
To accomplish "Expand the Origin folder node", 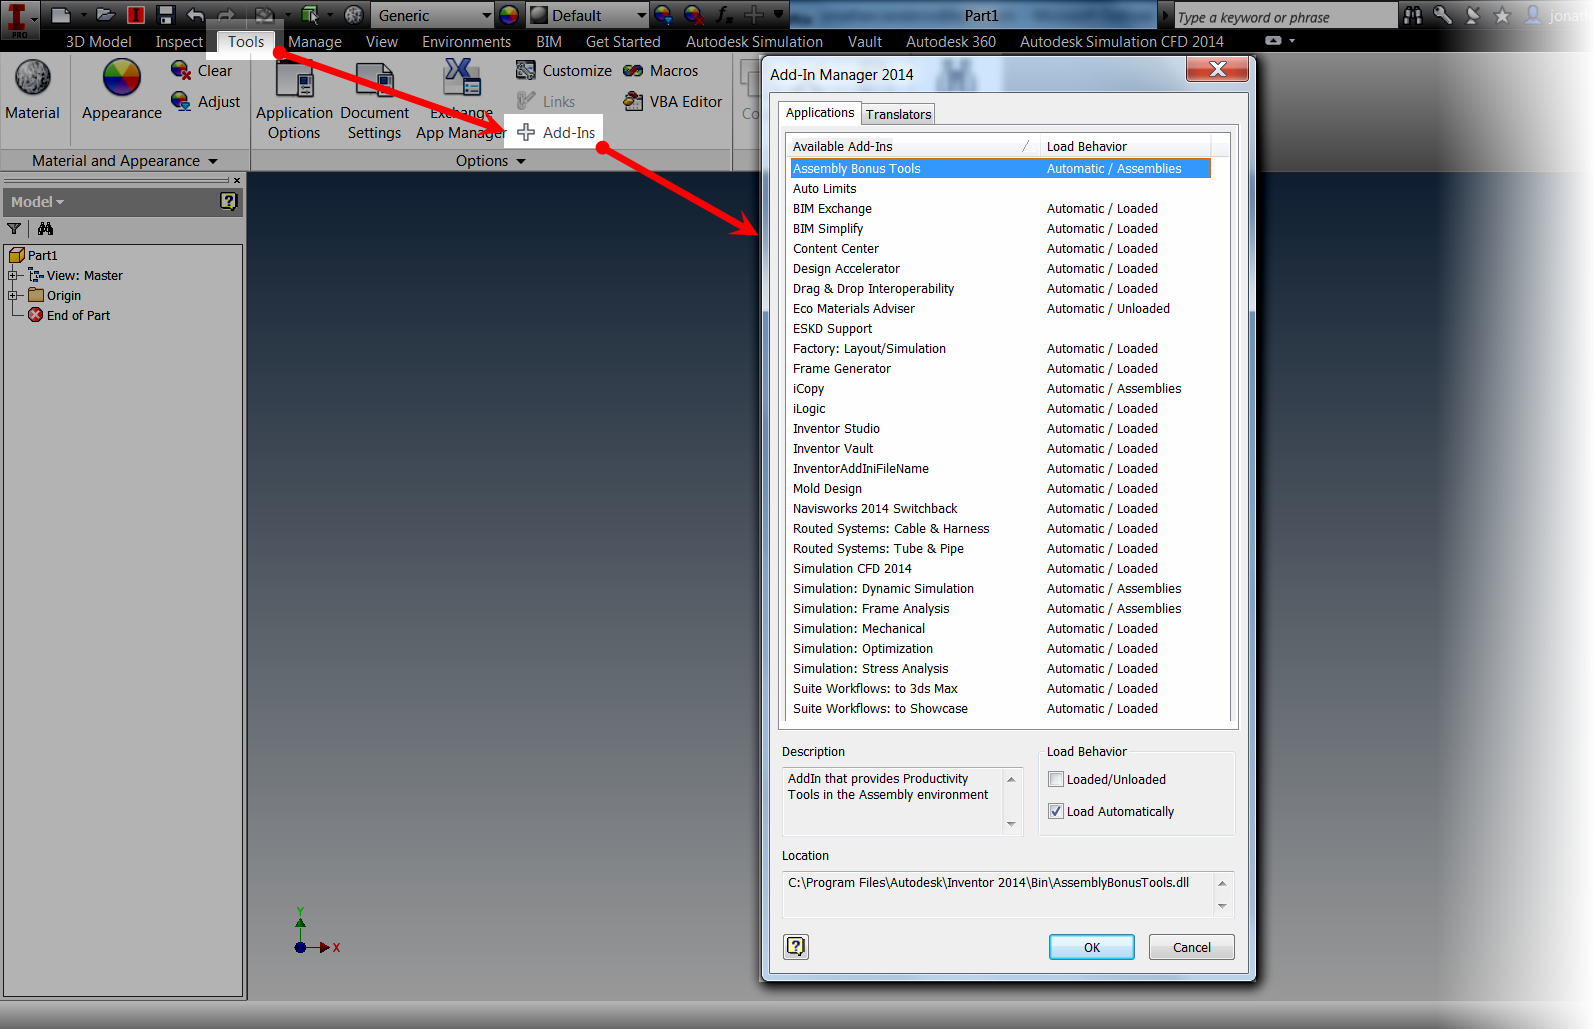I will tap(14, 295).
